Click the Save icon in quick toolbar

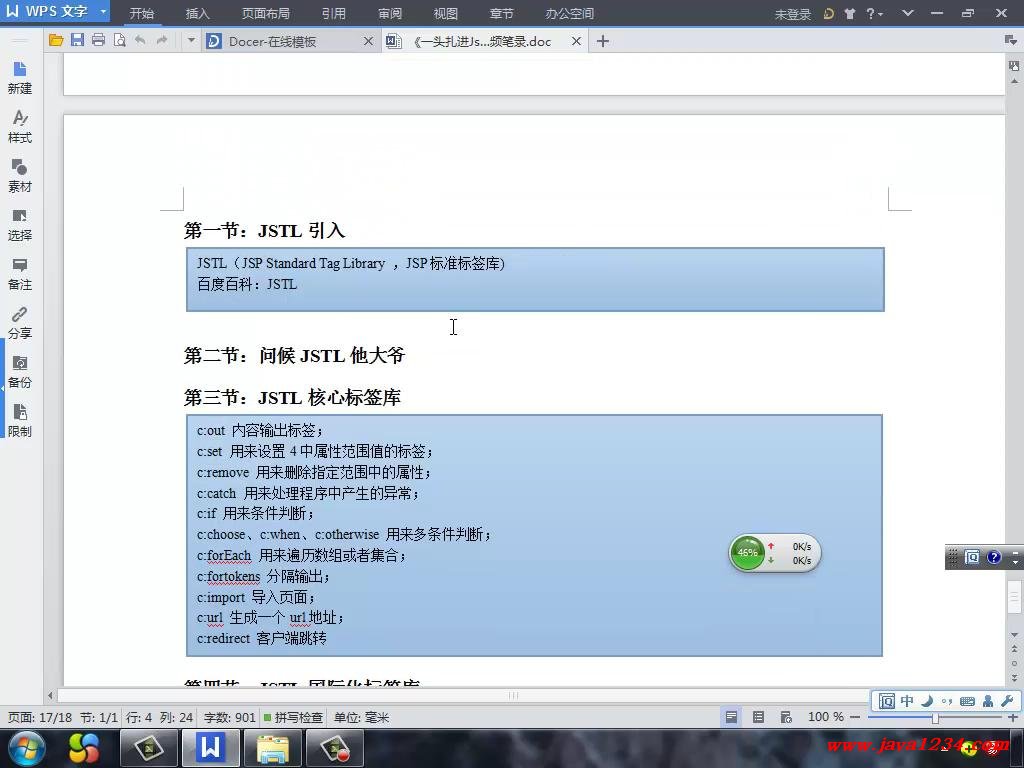point(77,41)
